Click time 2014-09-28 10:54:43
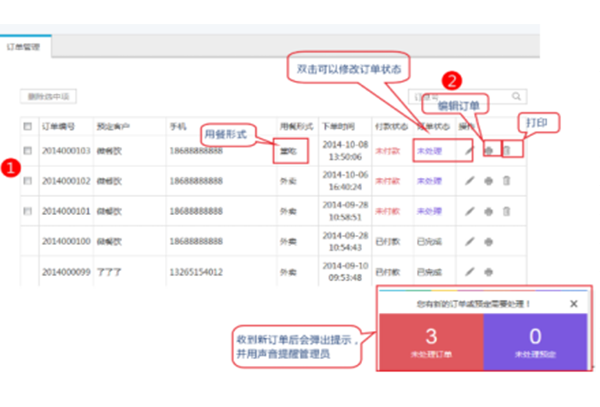This screenshot has height=407, width=600. click(x=345, y=241)
